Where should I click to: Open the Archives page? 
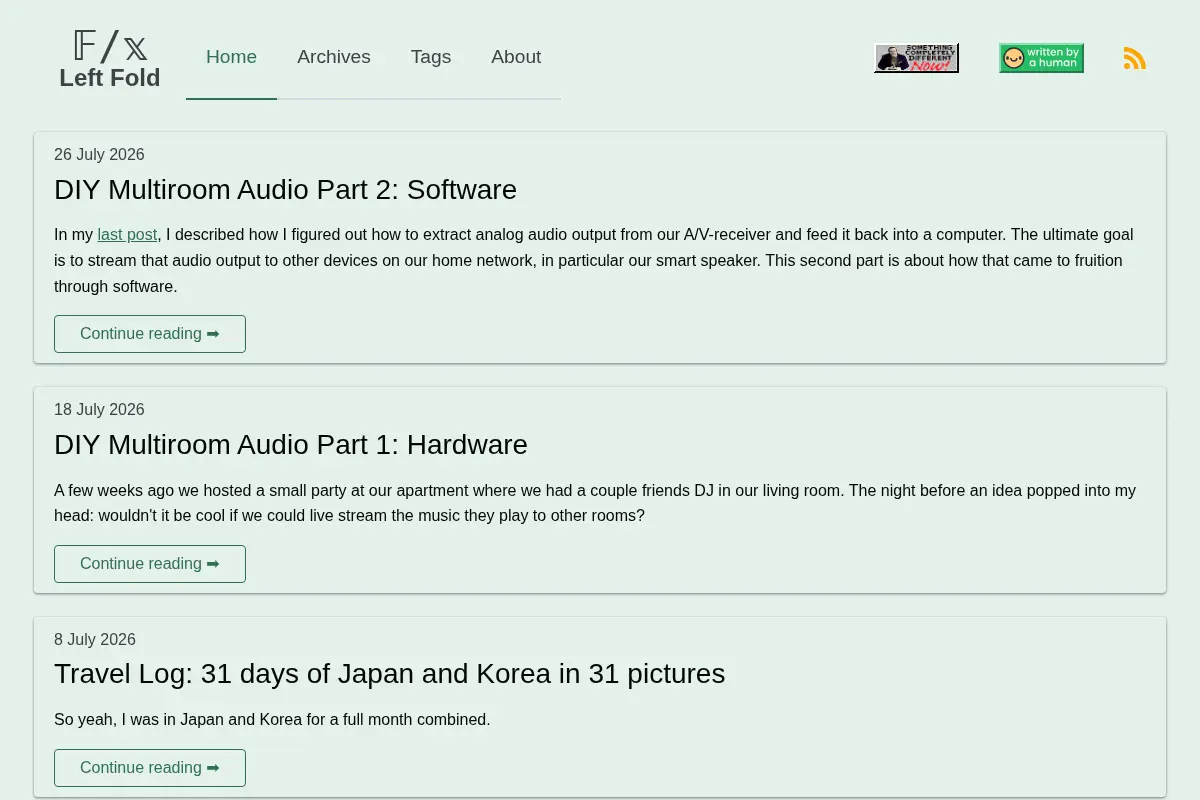click(x=334, y=57)
